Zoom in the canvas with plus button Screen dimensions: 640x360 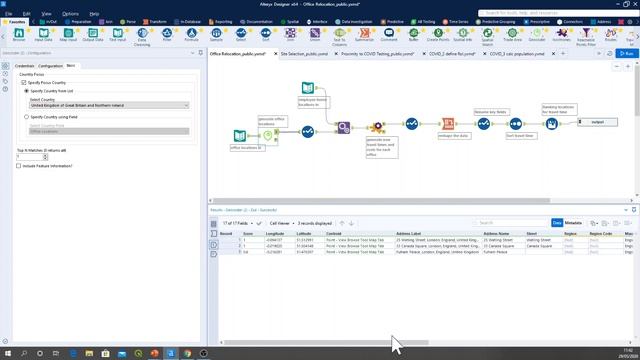pyautogui.click(x=628, y=67)
